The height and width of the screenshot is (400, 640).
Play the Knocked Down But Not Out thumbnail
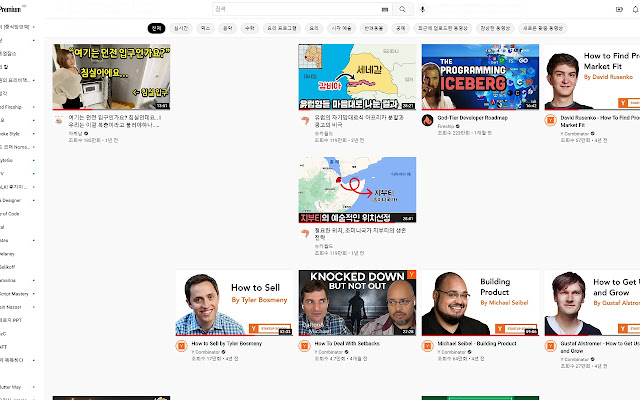(x=357, y=303)
